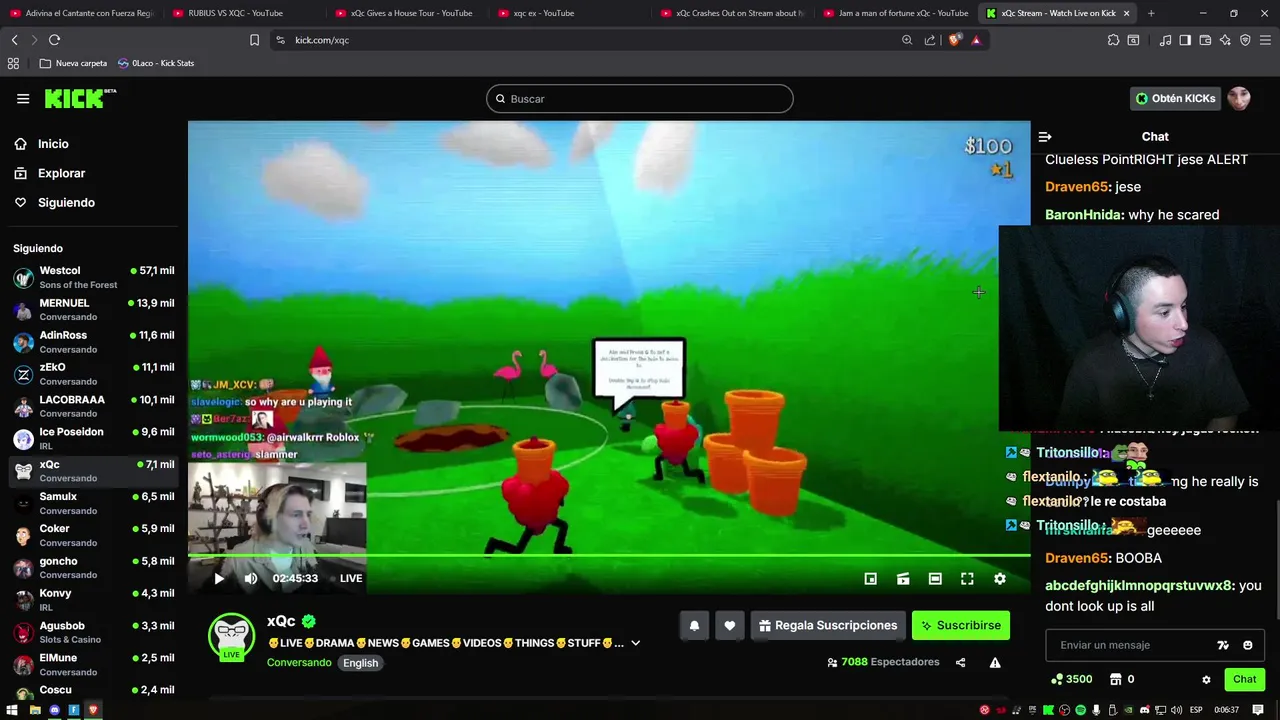The width and height of the screenshot is (1280, 720).
Task: Mute the stream volume speaker icon
Action: pyautogui.click(x=251, y=578)
